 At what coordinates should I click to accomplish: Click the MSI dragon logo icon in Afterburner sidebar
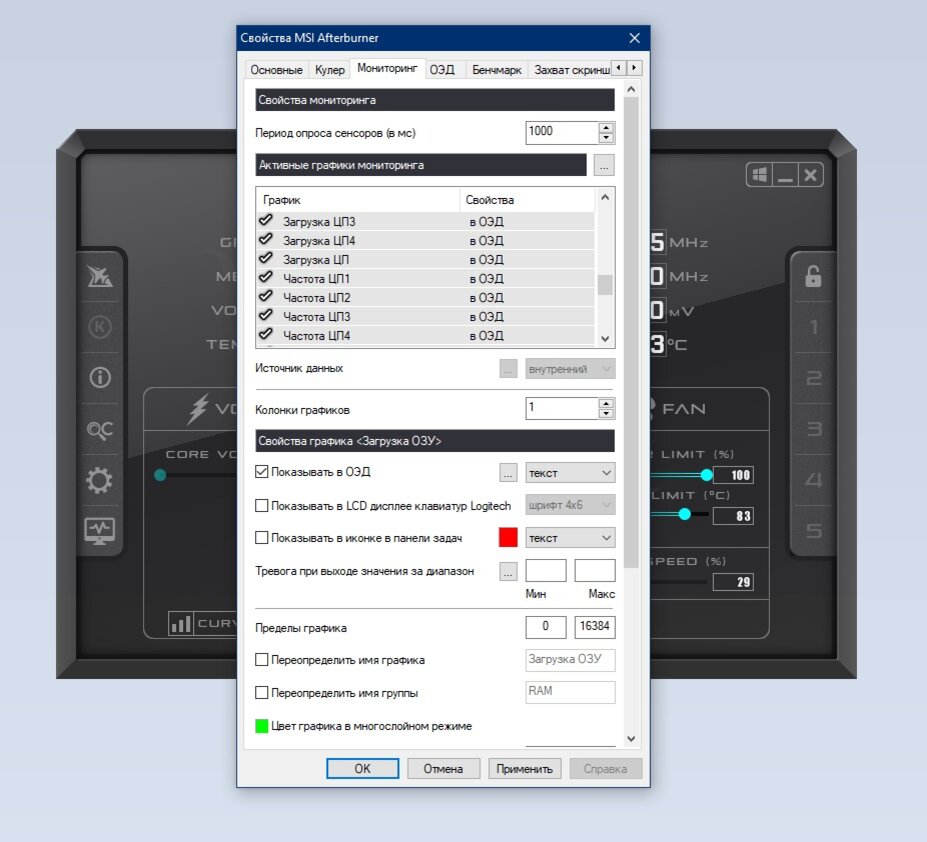(x=99, y=276)
